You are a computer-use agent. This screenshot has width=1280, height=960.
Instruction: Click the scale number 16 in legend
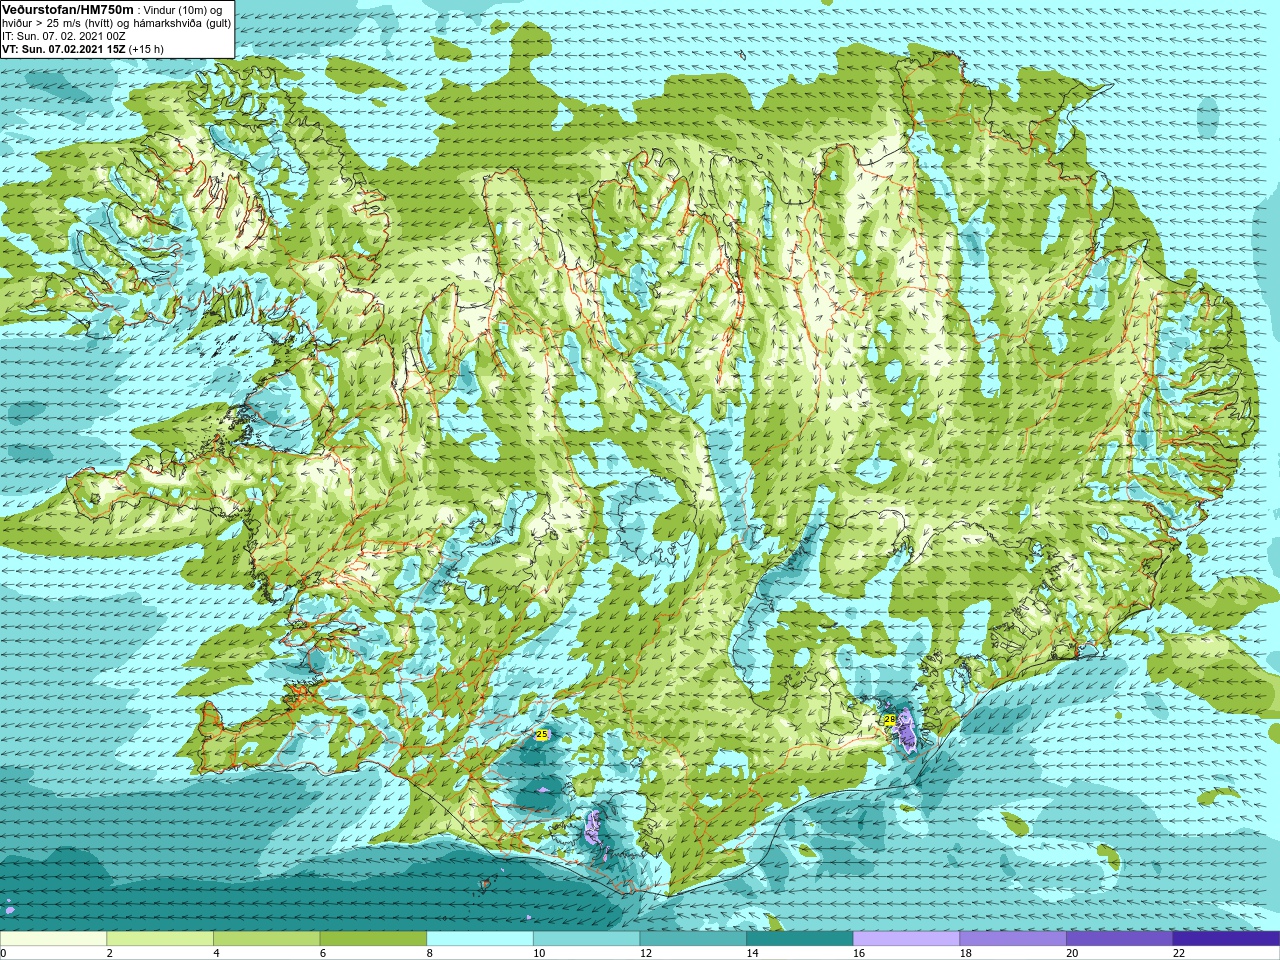click(x=859, y=953)
